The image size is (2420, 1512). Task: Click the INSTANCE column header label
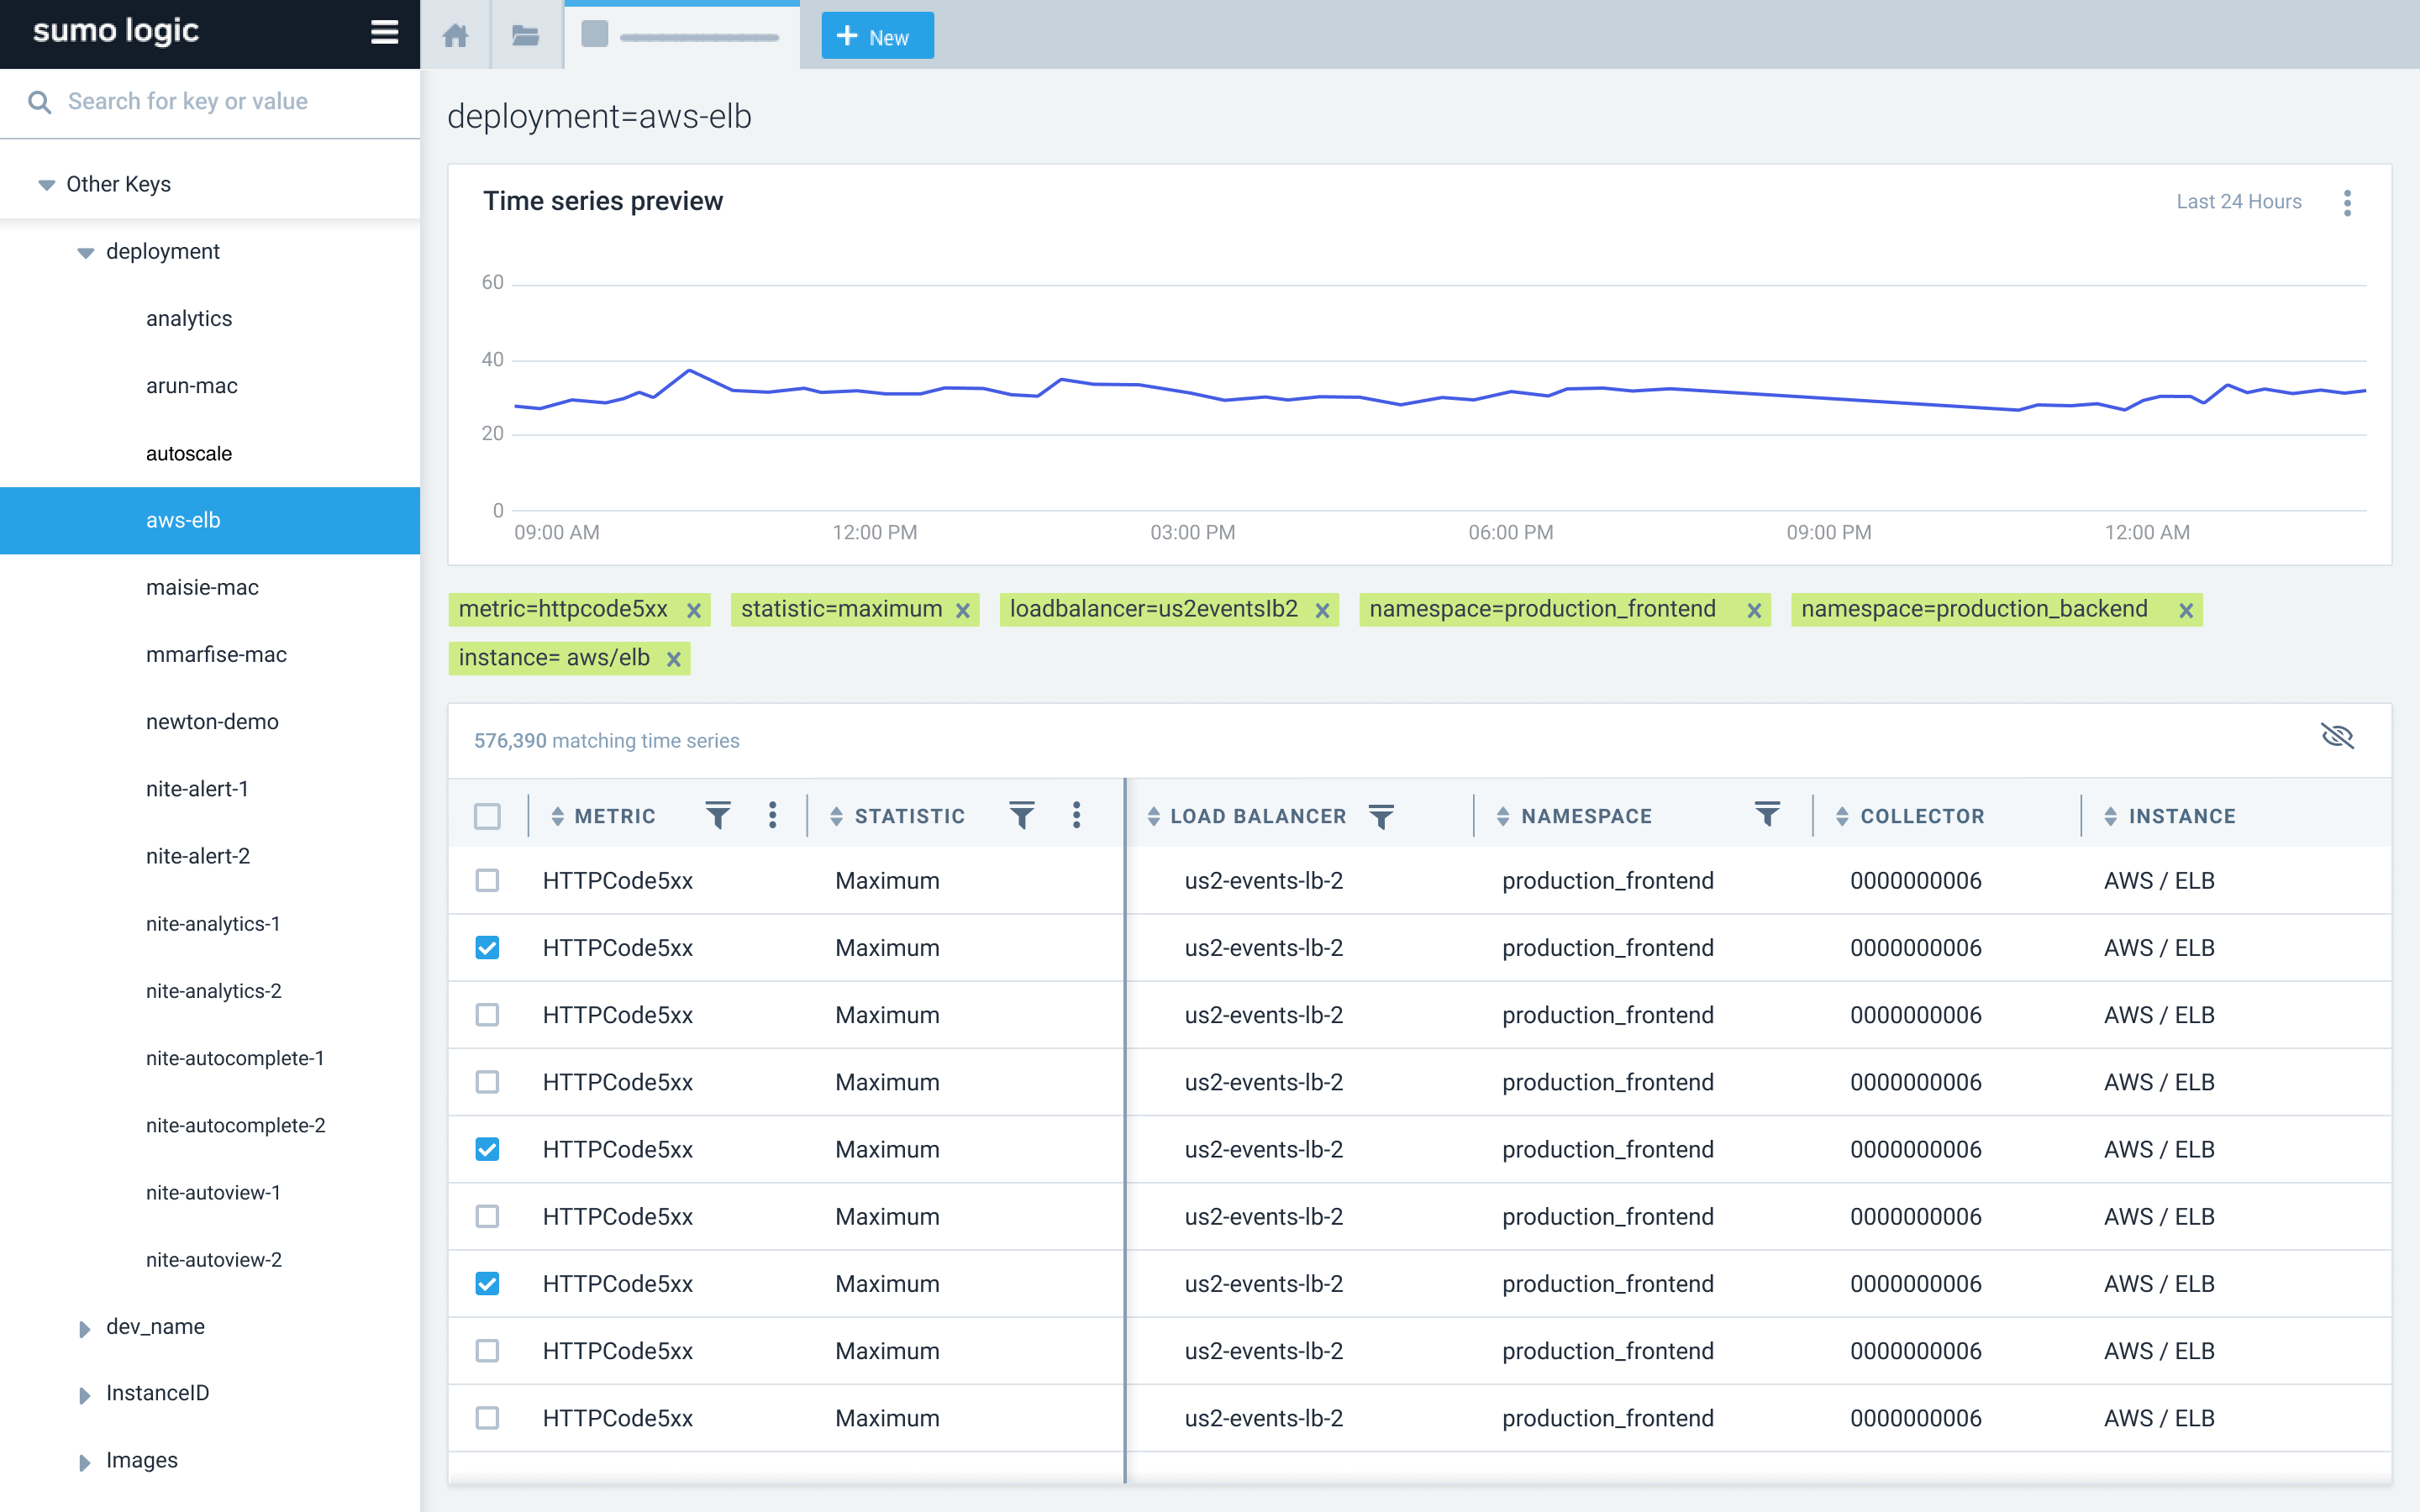tap(2182, 816)
